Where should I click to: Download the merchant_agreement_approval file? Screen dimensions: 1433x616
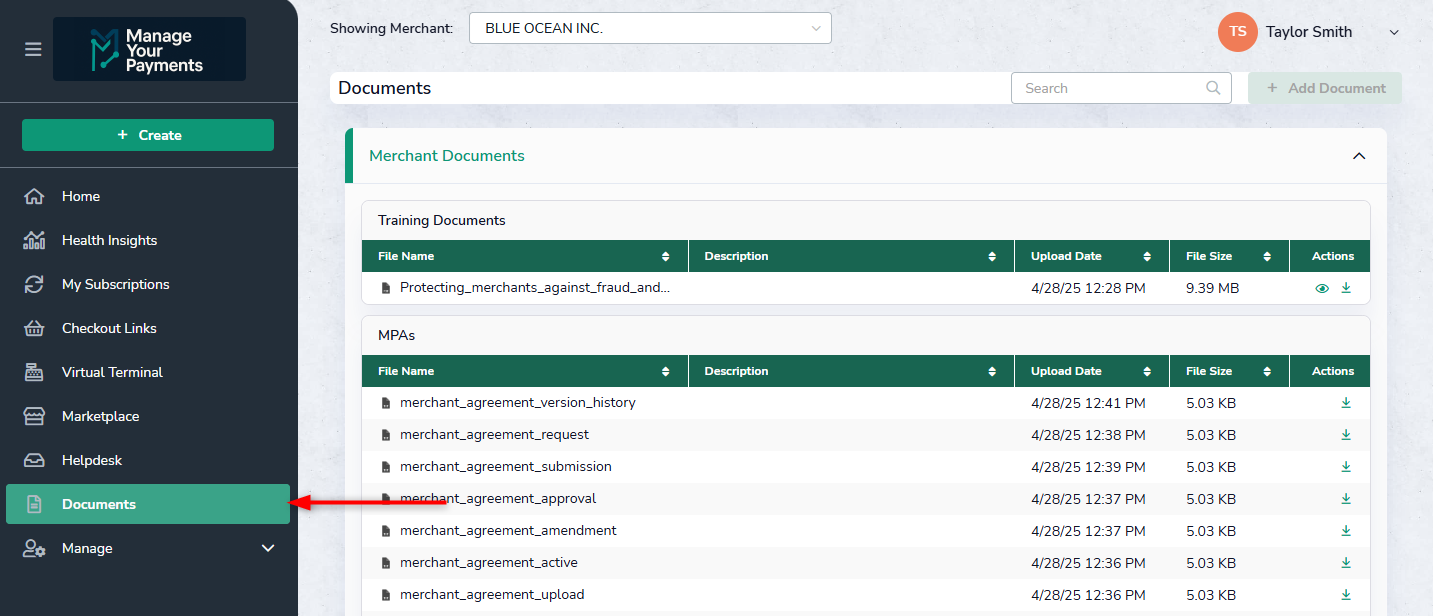pos(1346,499)
